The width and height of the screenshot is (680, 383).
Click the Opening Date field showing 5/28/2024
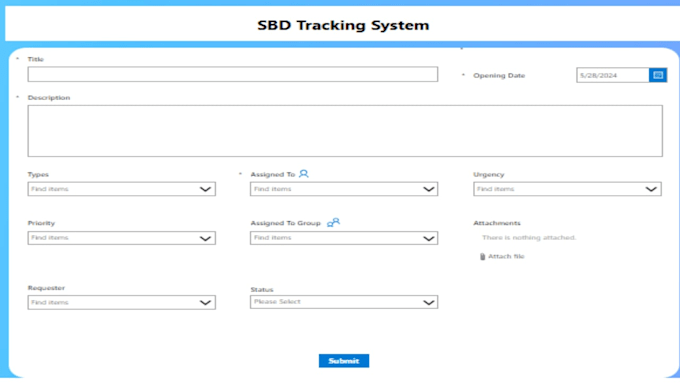pos(613,75)
